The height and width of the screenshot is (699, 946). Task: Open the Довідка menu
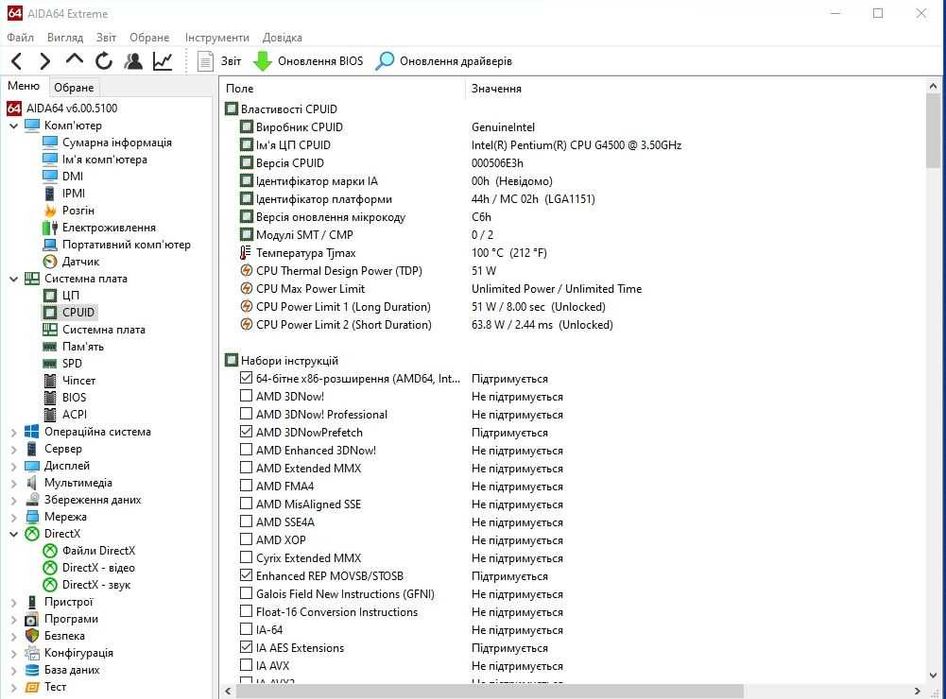282,37
